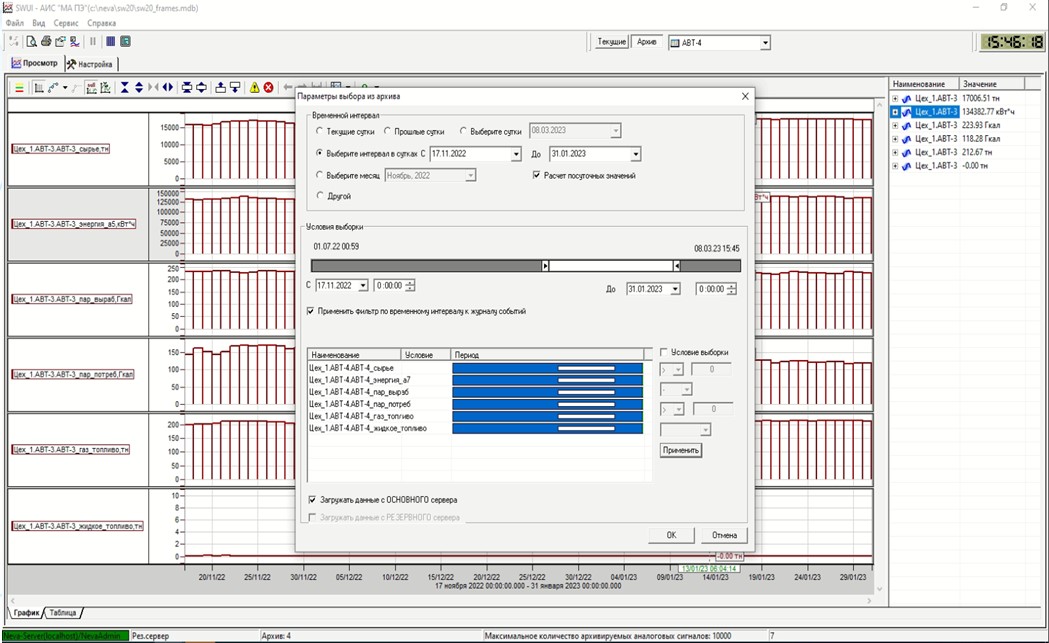Click the Отмена button
Screen dimensions: 1049x643
[x=724, y=535]
